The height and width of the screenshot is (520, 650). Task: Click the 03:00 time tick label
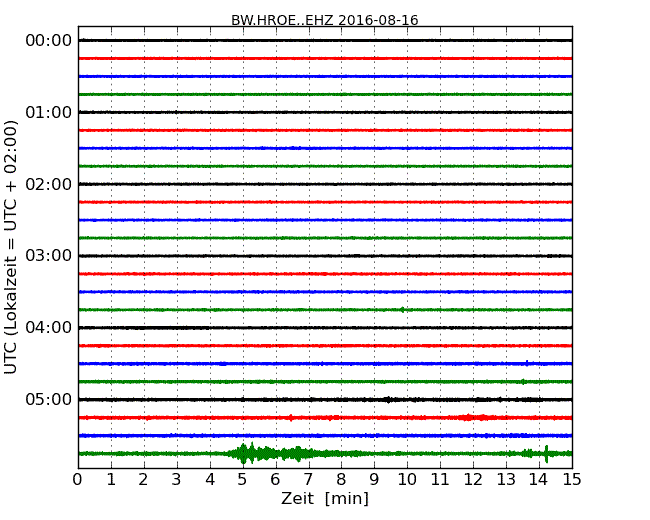49,256
